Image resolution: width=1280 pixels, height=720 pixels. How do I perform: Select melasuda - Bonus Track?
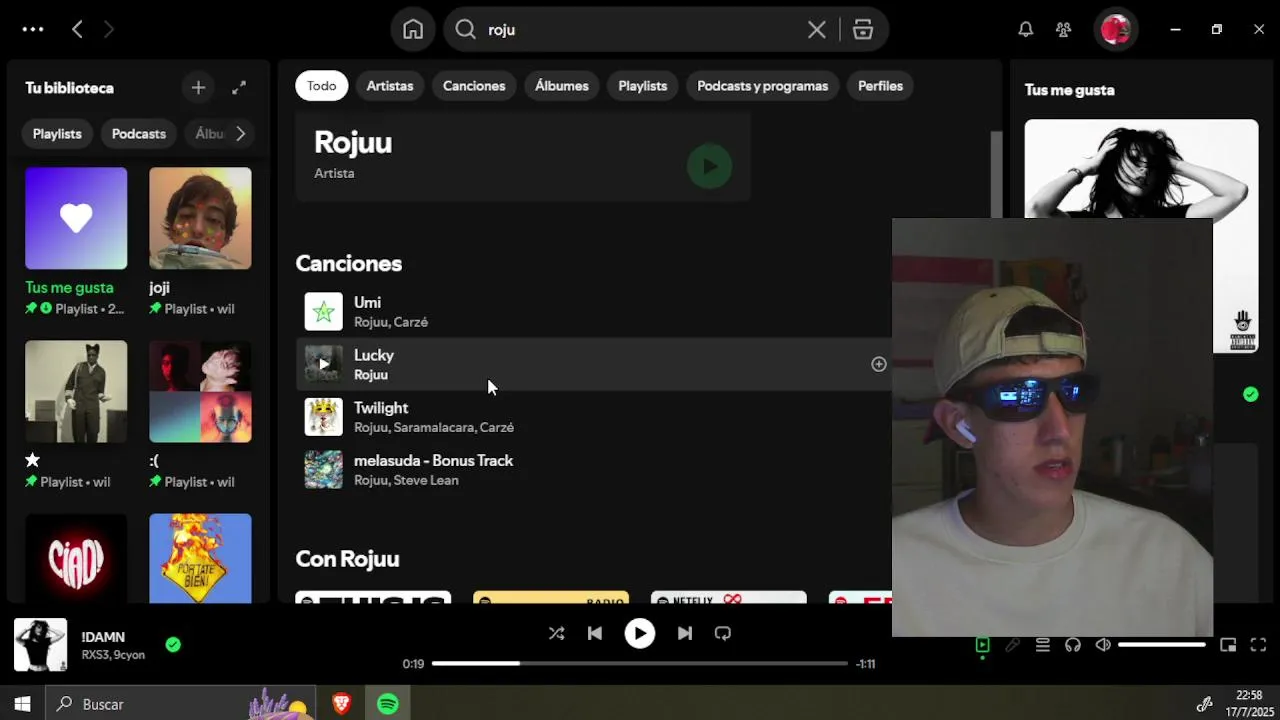[433, 461]
